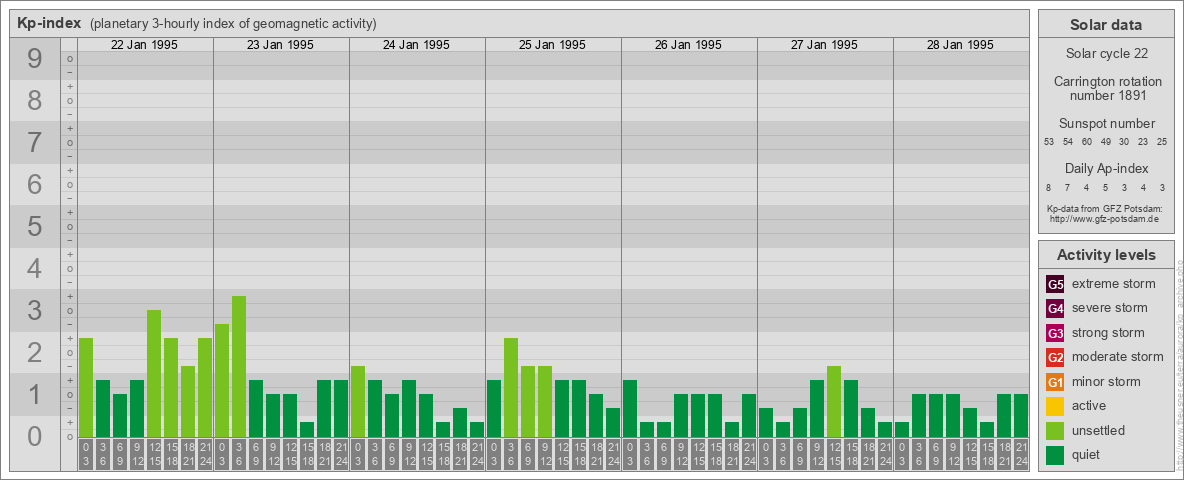Click the large Kp scale number 9

34,58
